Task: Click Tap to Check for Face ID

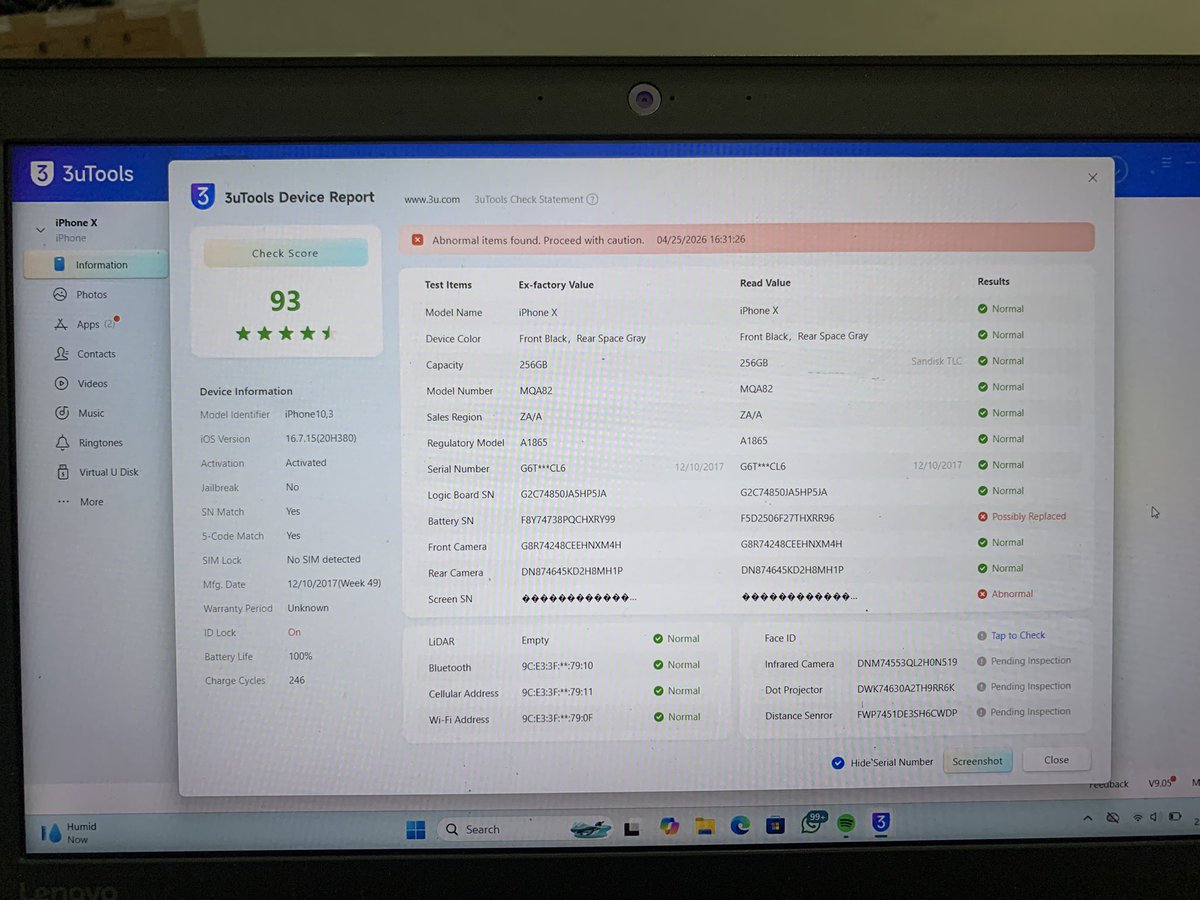Action: pyautogui.click(x=1018, y=636)
